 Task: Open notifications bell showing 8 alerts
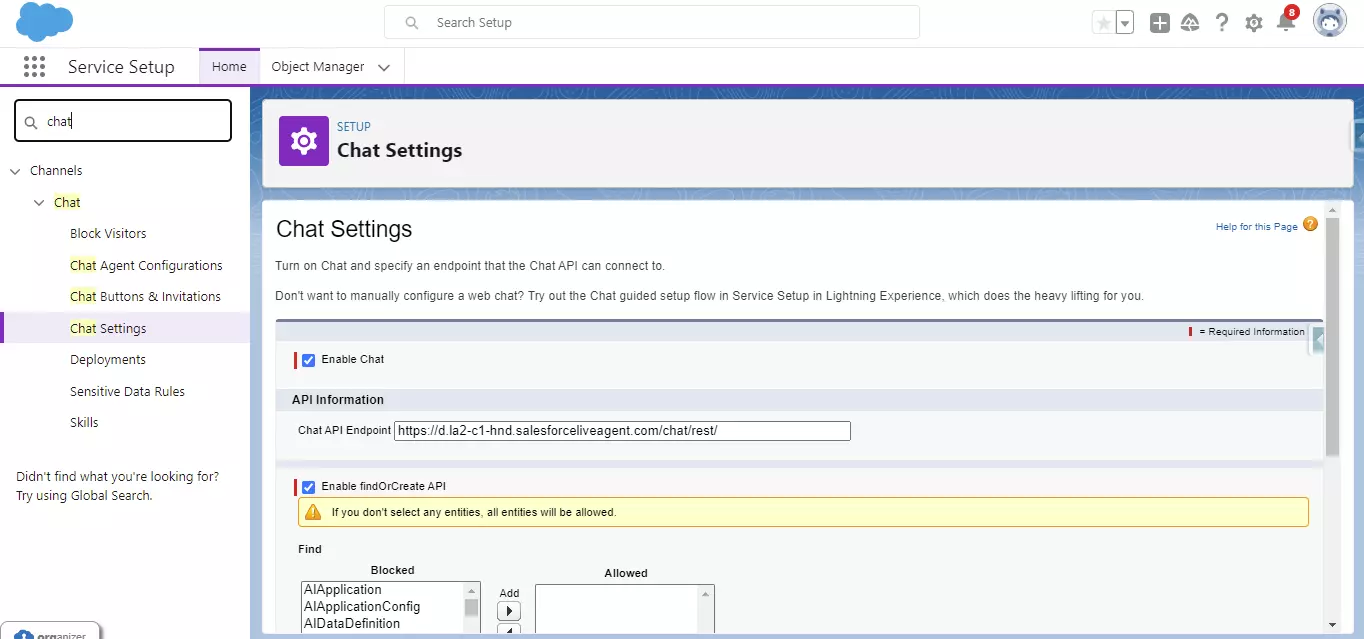(1285, 21)
